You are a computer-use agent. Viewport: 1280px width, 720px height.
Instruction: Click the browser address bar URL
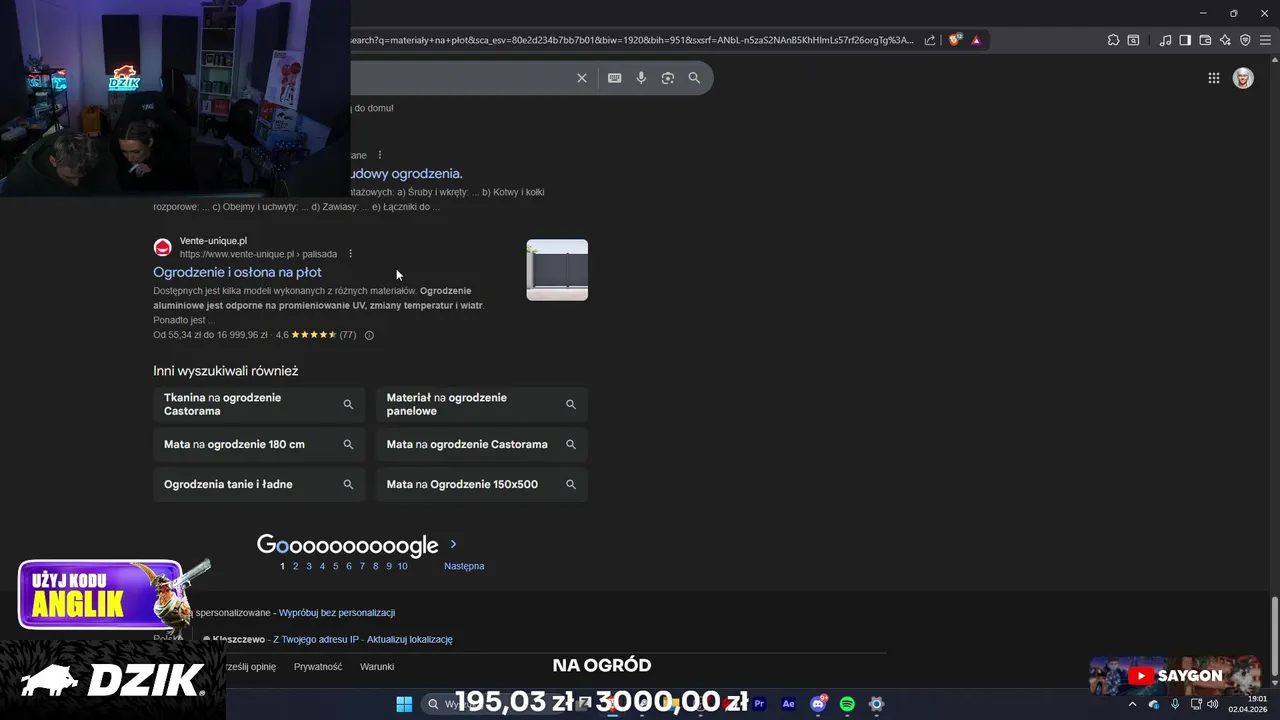coord(632,40)
